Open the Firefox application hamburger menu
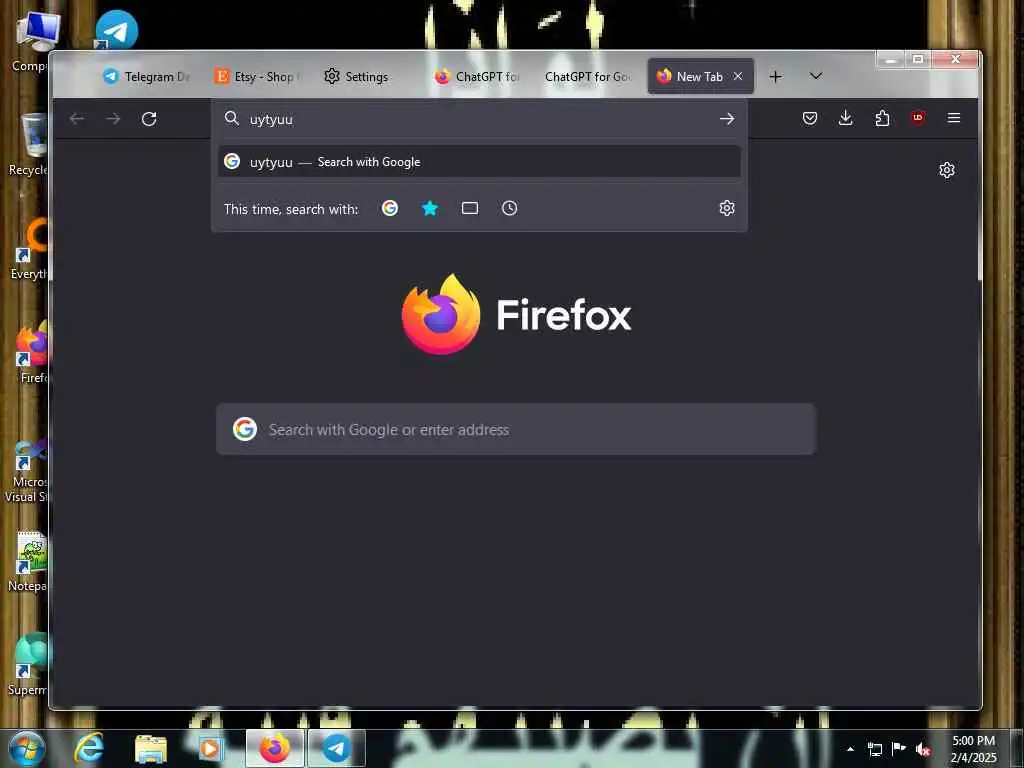The width and height of the screenshot is (1024, 768). click(x=953, y=118)
